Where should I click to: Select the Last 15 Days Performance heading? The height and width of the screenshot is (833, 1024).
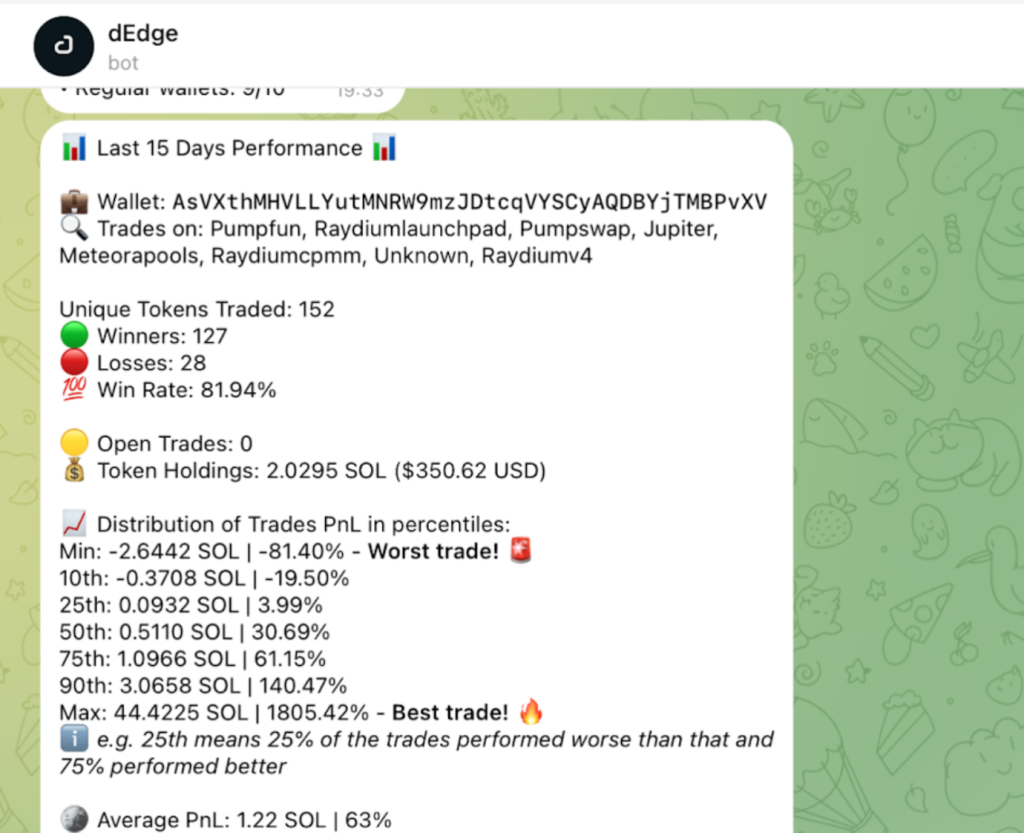(229, 148)
